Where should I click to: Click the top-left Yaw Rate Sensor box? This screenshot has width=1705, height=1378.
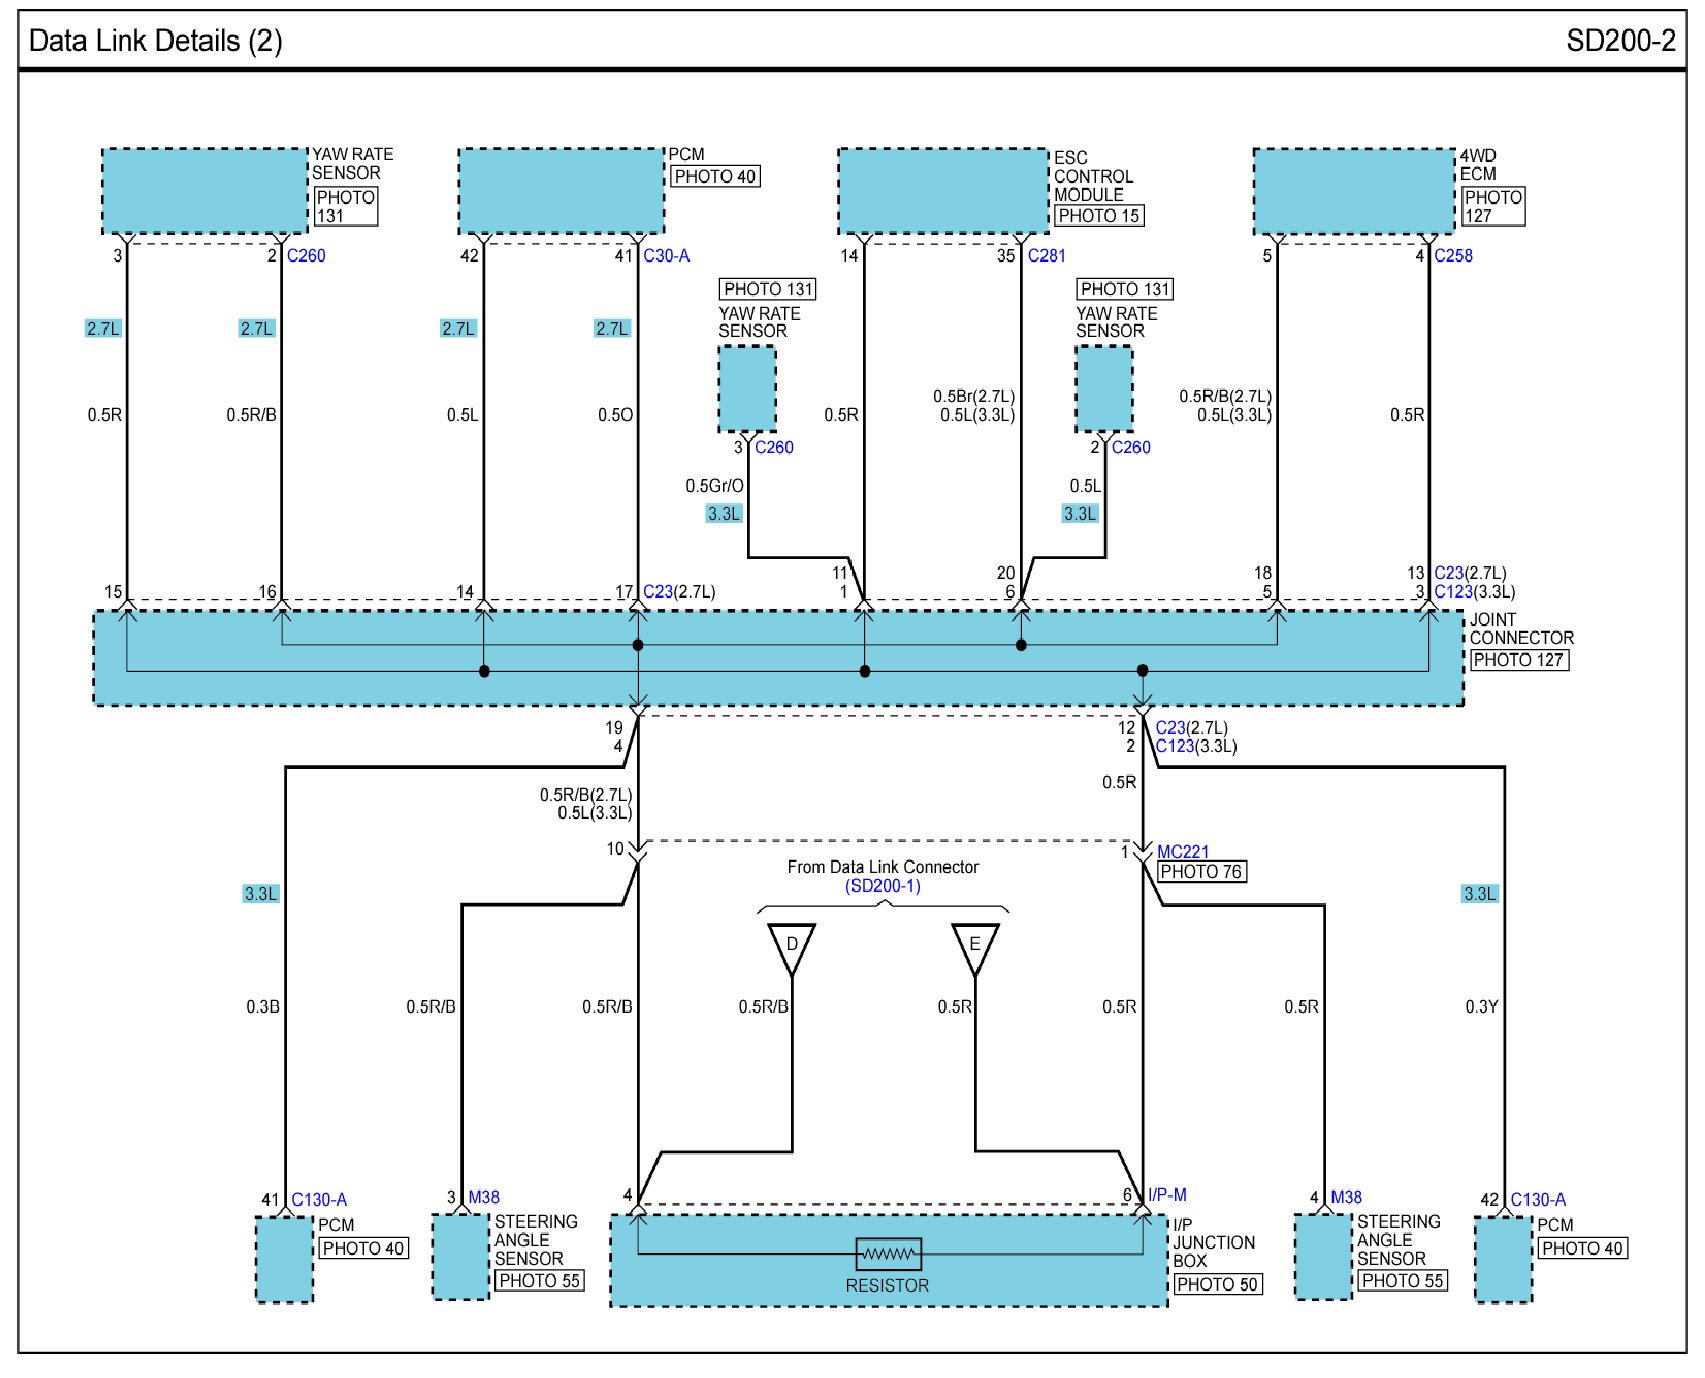(x=205, y=191)
